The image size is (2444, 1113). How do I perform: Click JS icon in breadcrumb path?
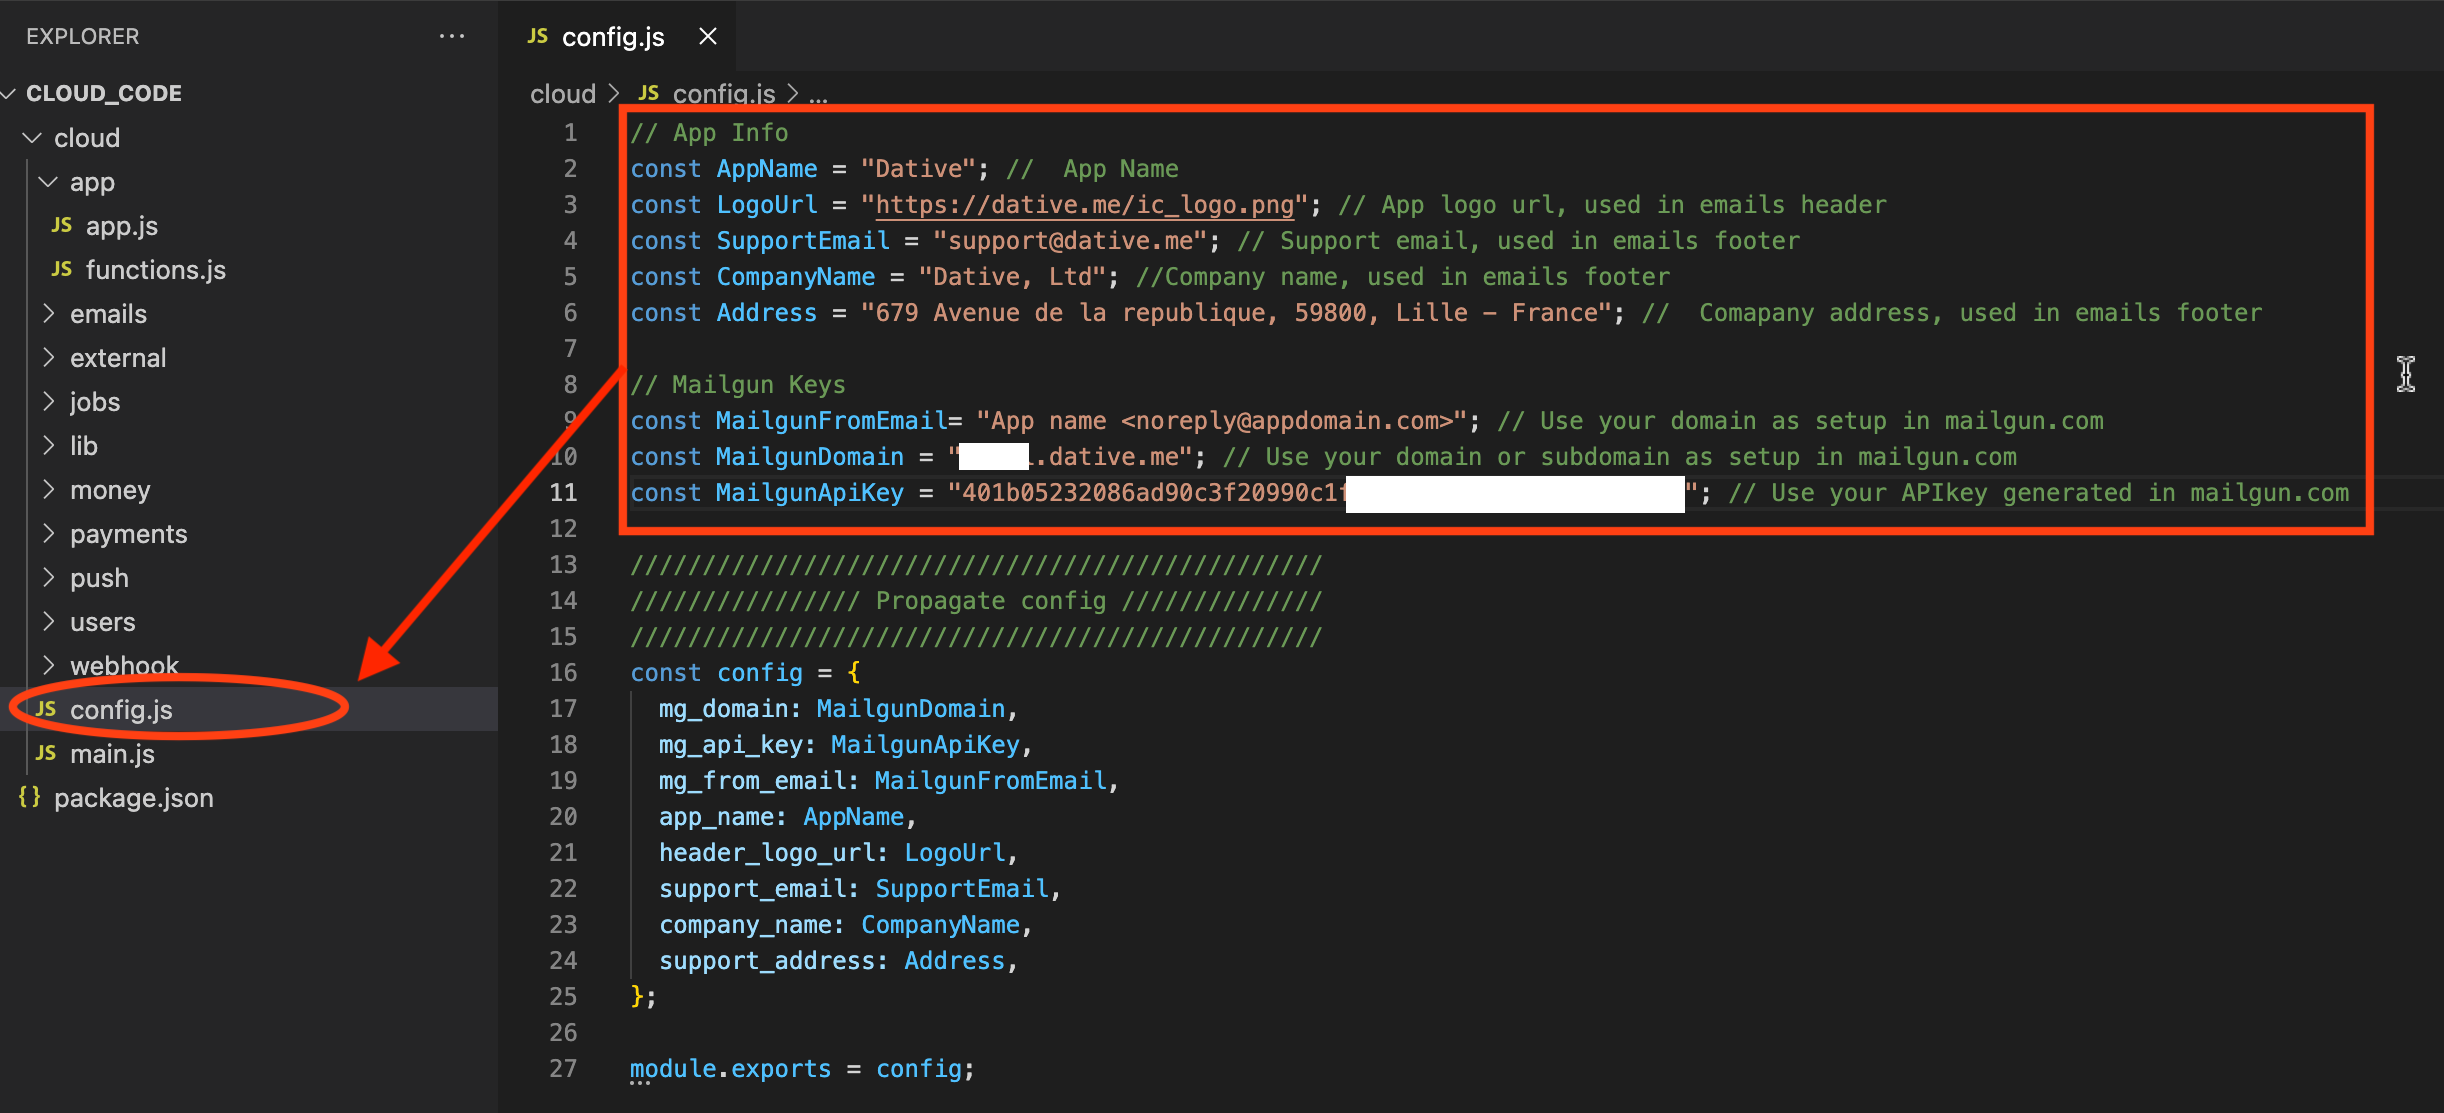649,93
